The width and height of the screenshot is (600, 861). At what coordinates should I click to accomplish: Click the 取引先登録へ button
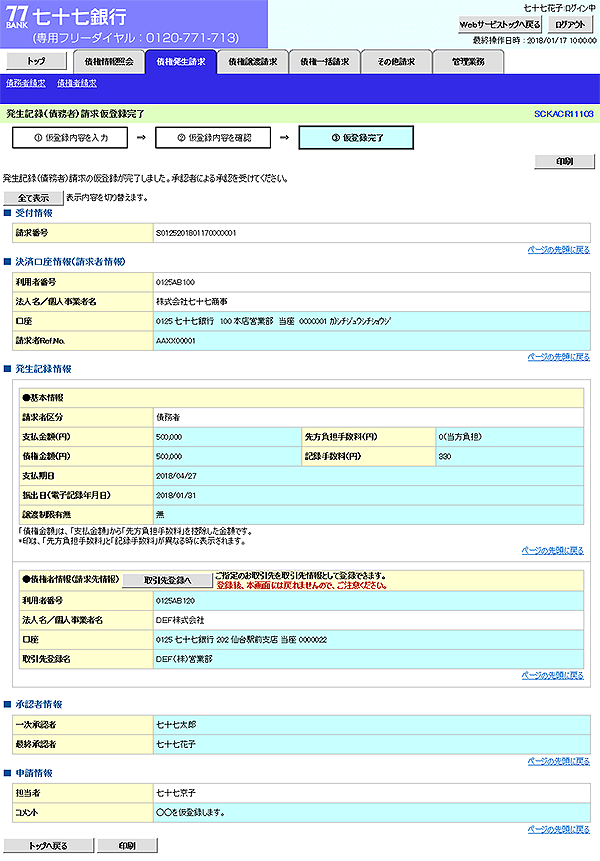(x=167, y=580)
